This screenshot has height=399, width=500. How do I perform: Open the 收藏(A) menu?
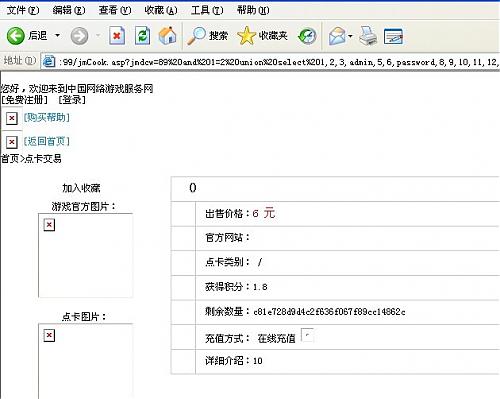click(161, 10)
